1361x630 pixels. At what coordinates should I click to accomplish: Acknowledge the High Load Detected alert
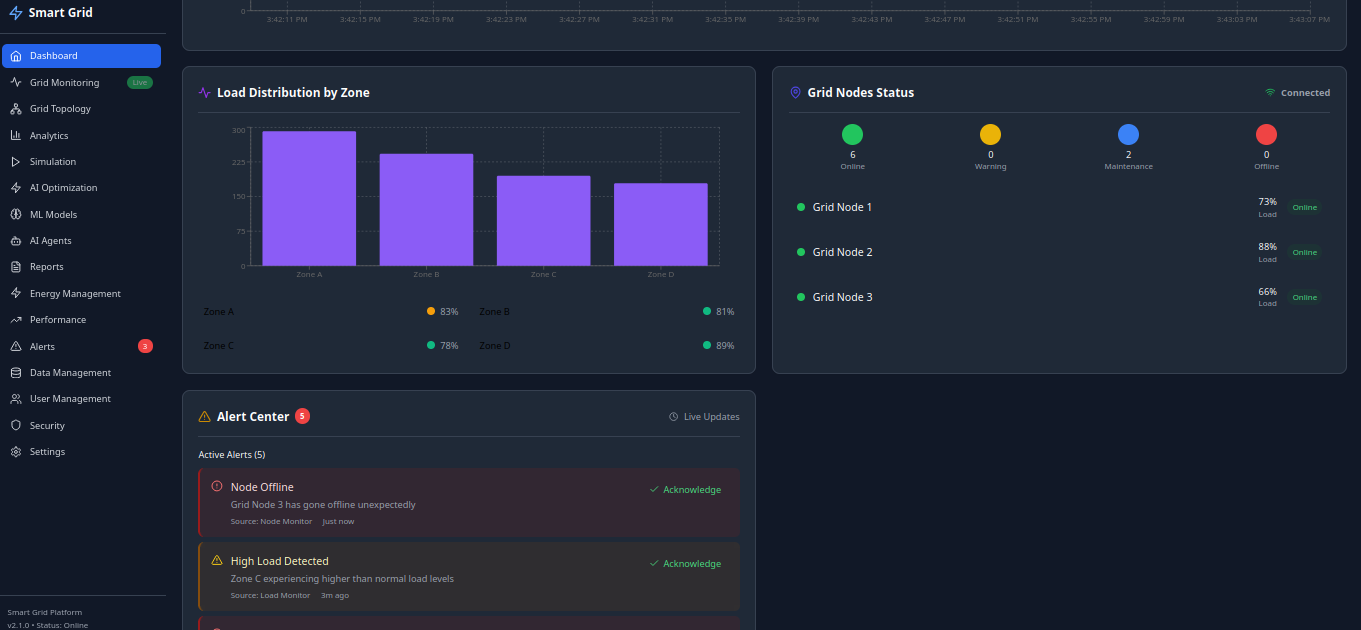click(685, 564)
